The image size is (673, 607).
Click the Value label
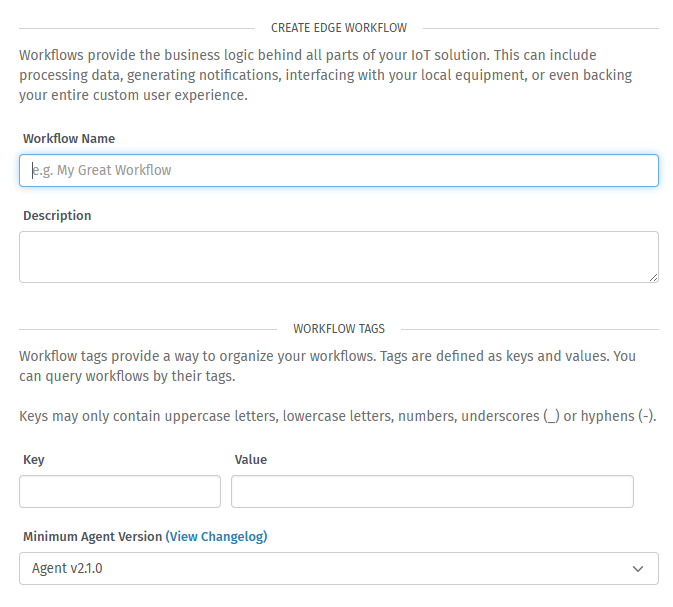coord(251,460)
